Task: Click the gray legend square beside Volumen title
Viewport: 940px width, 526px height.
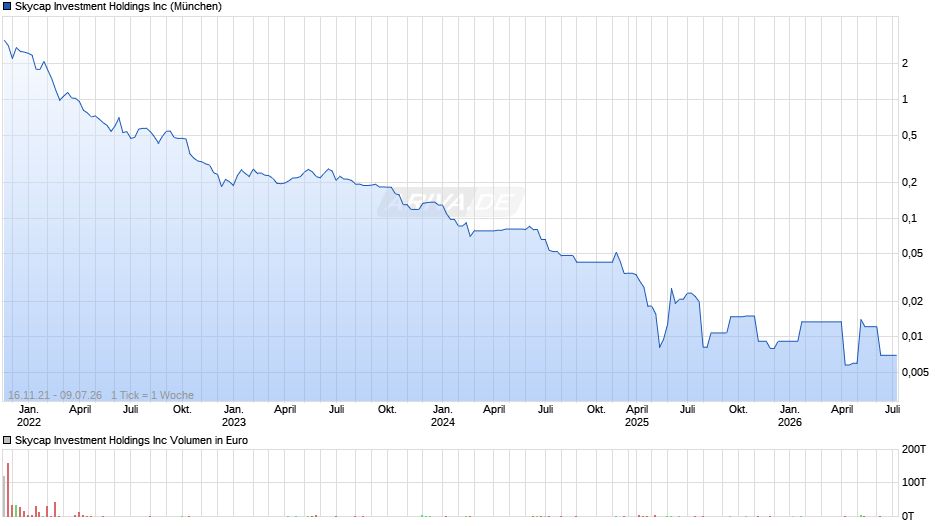Action: pyautogui.click(x=7, y=440)
